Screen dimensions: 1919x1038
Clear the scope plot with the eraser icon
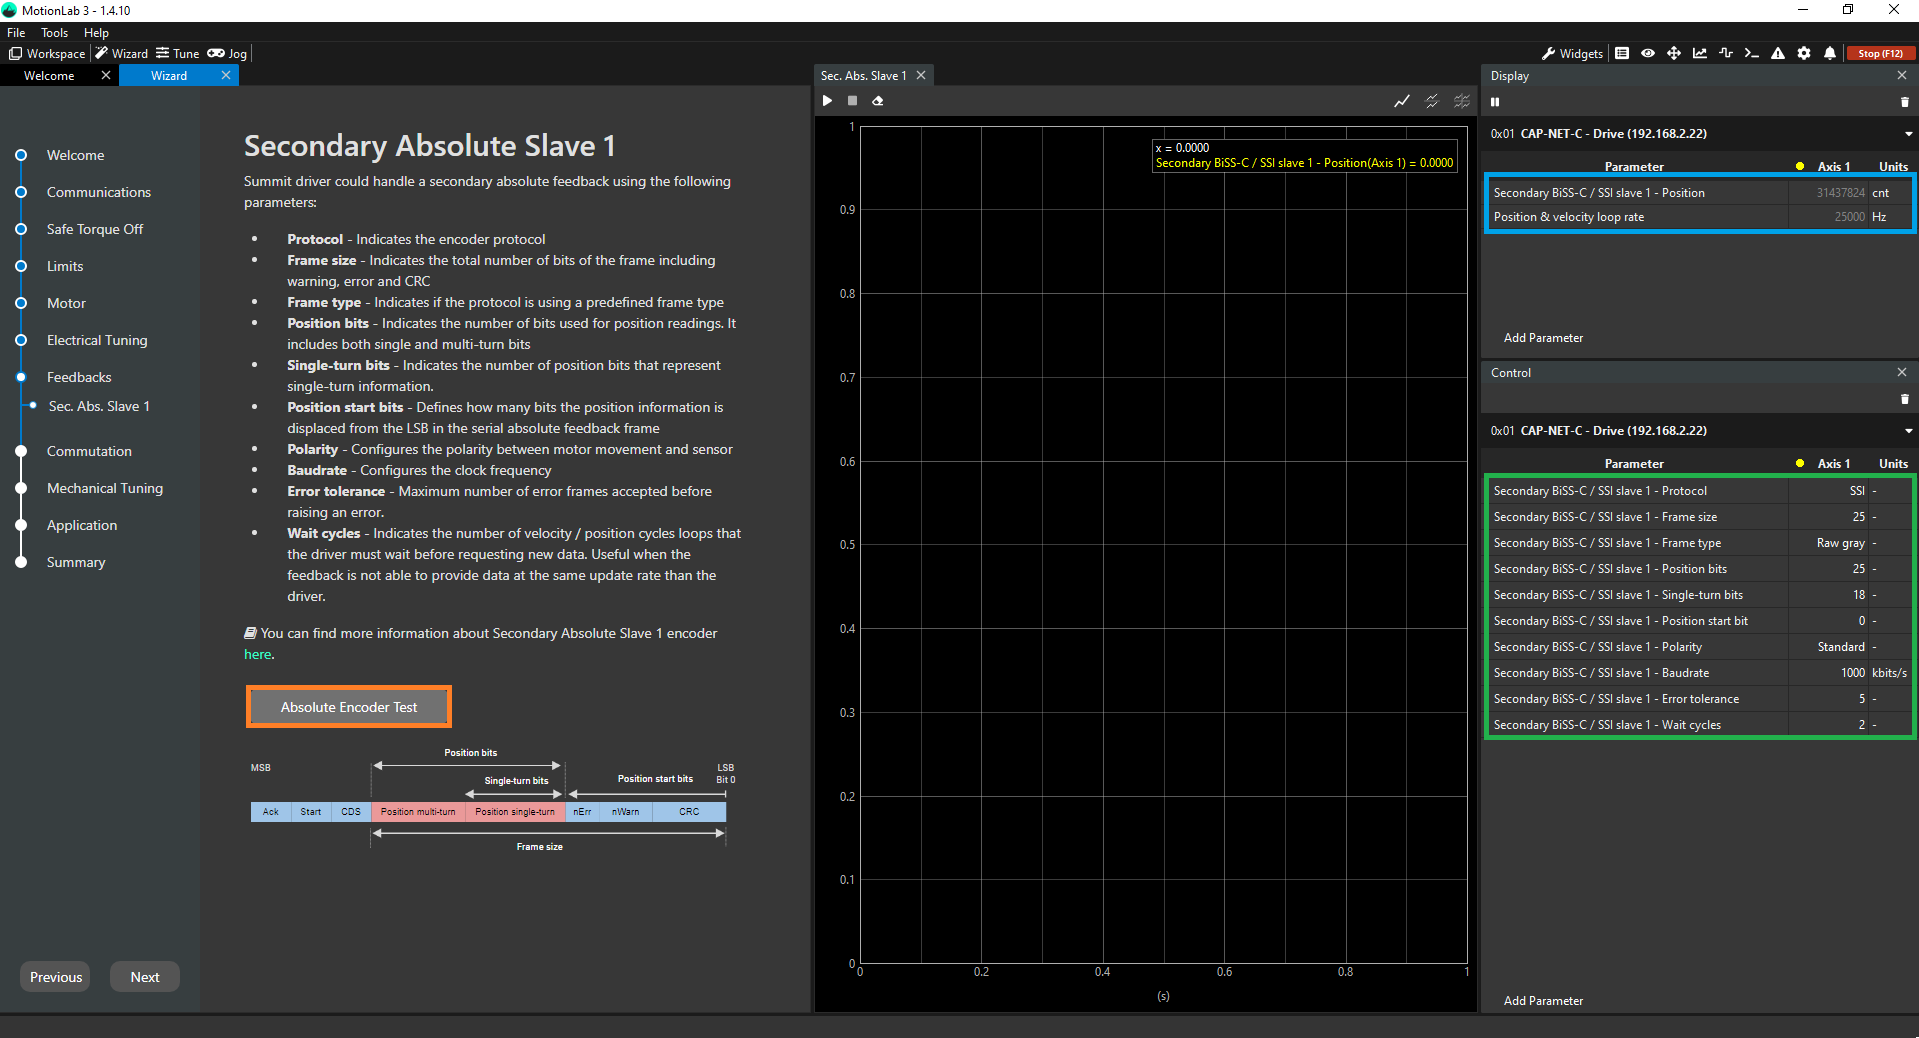tap(878, 101)
